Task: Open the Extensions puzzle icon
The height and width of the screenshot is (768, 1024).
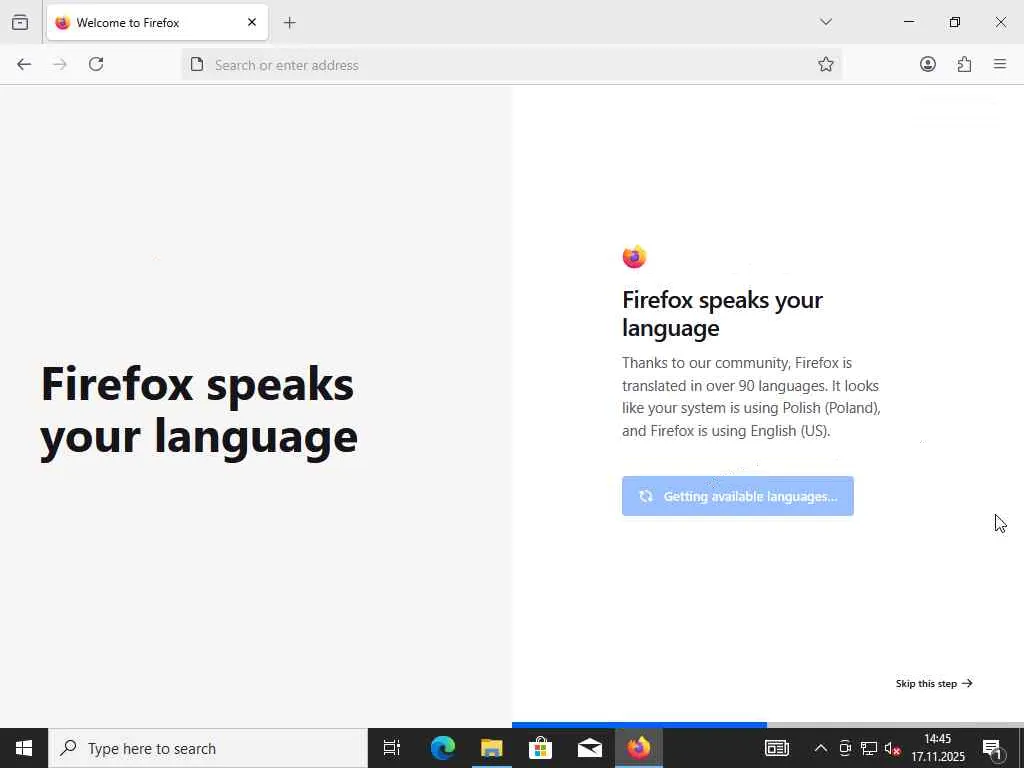Action: coord(964,64)
